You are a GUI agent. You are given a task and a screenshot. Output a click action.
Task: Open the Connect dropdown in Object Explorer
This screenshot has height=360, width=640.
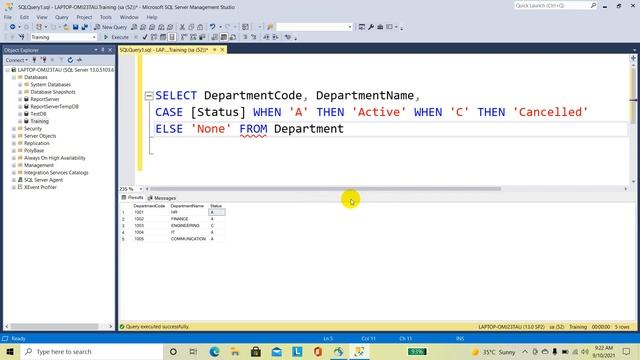[16, 60]
